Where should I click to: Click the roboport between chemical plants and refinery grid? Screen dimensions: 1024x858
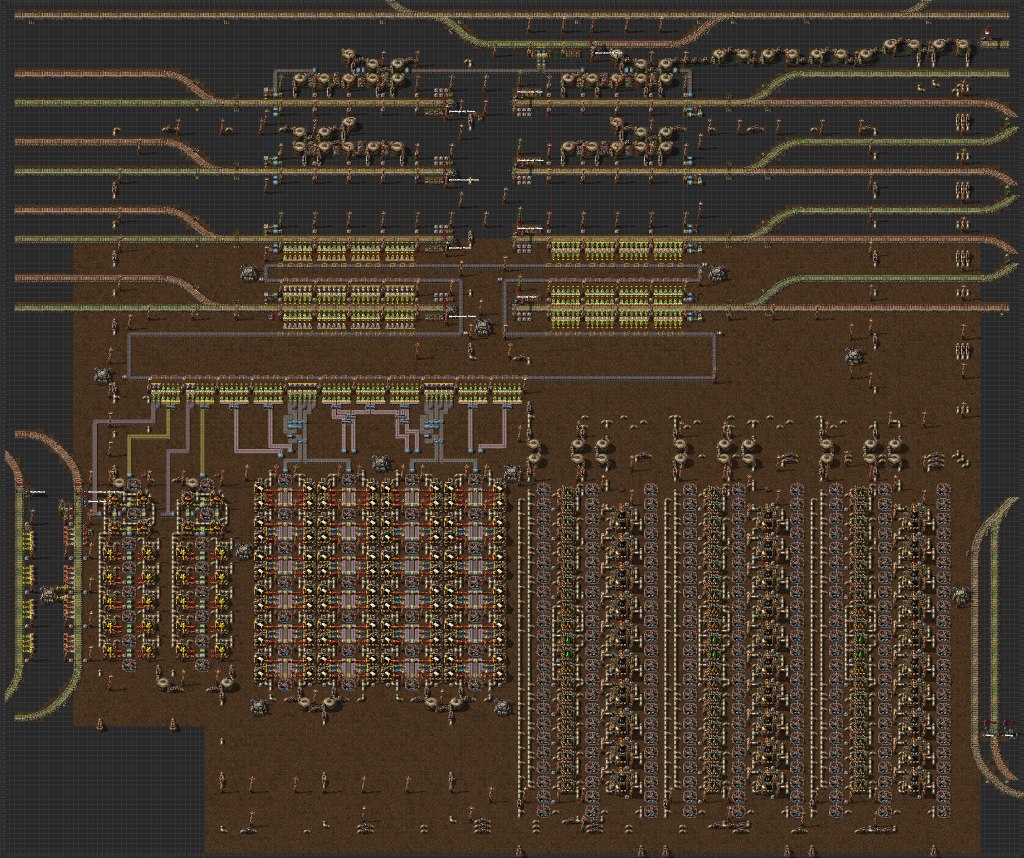click(x=244, y=551)
